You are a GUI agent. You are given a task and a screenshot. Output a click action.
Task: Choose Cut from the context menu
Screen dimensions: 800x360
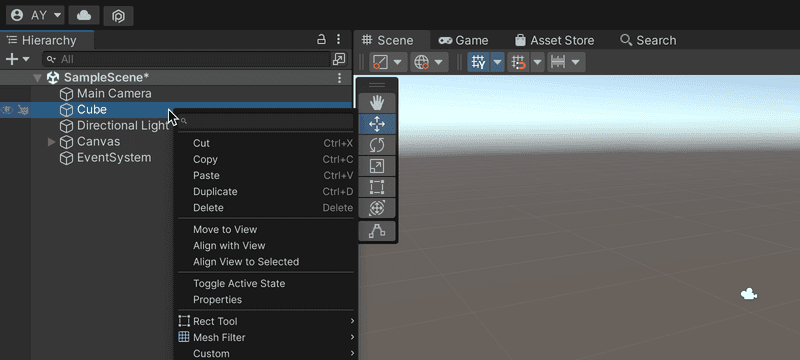[x=265, y=143]
